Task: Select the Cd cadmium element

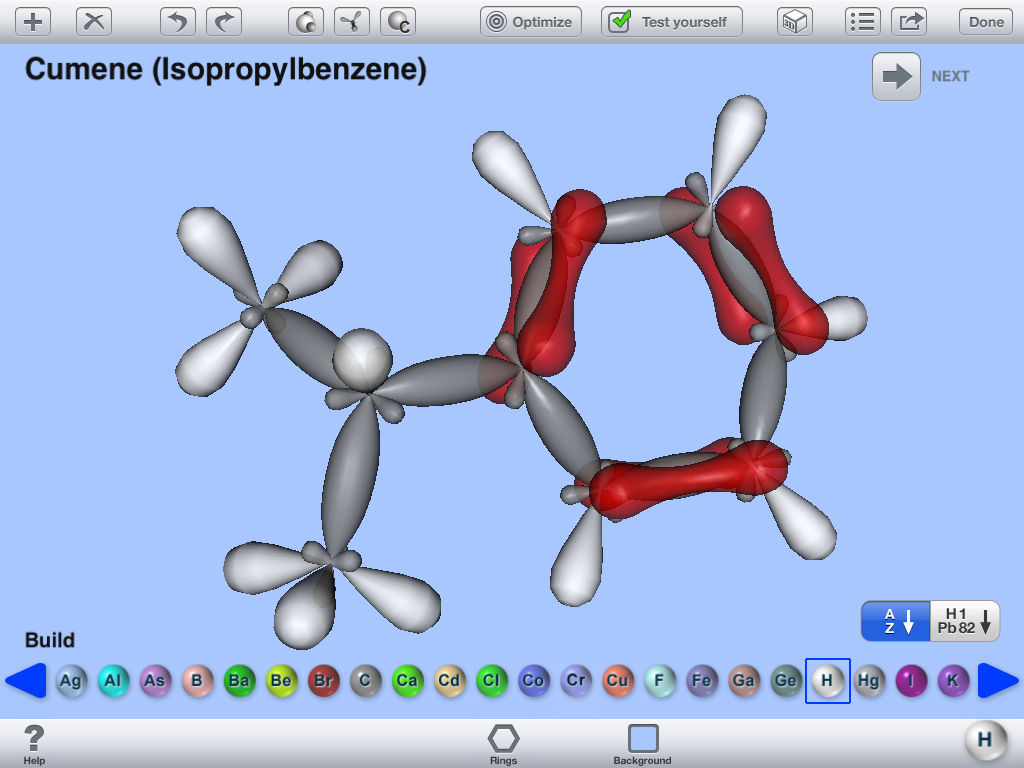Action: [x=449, y=680]
